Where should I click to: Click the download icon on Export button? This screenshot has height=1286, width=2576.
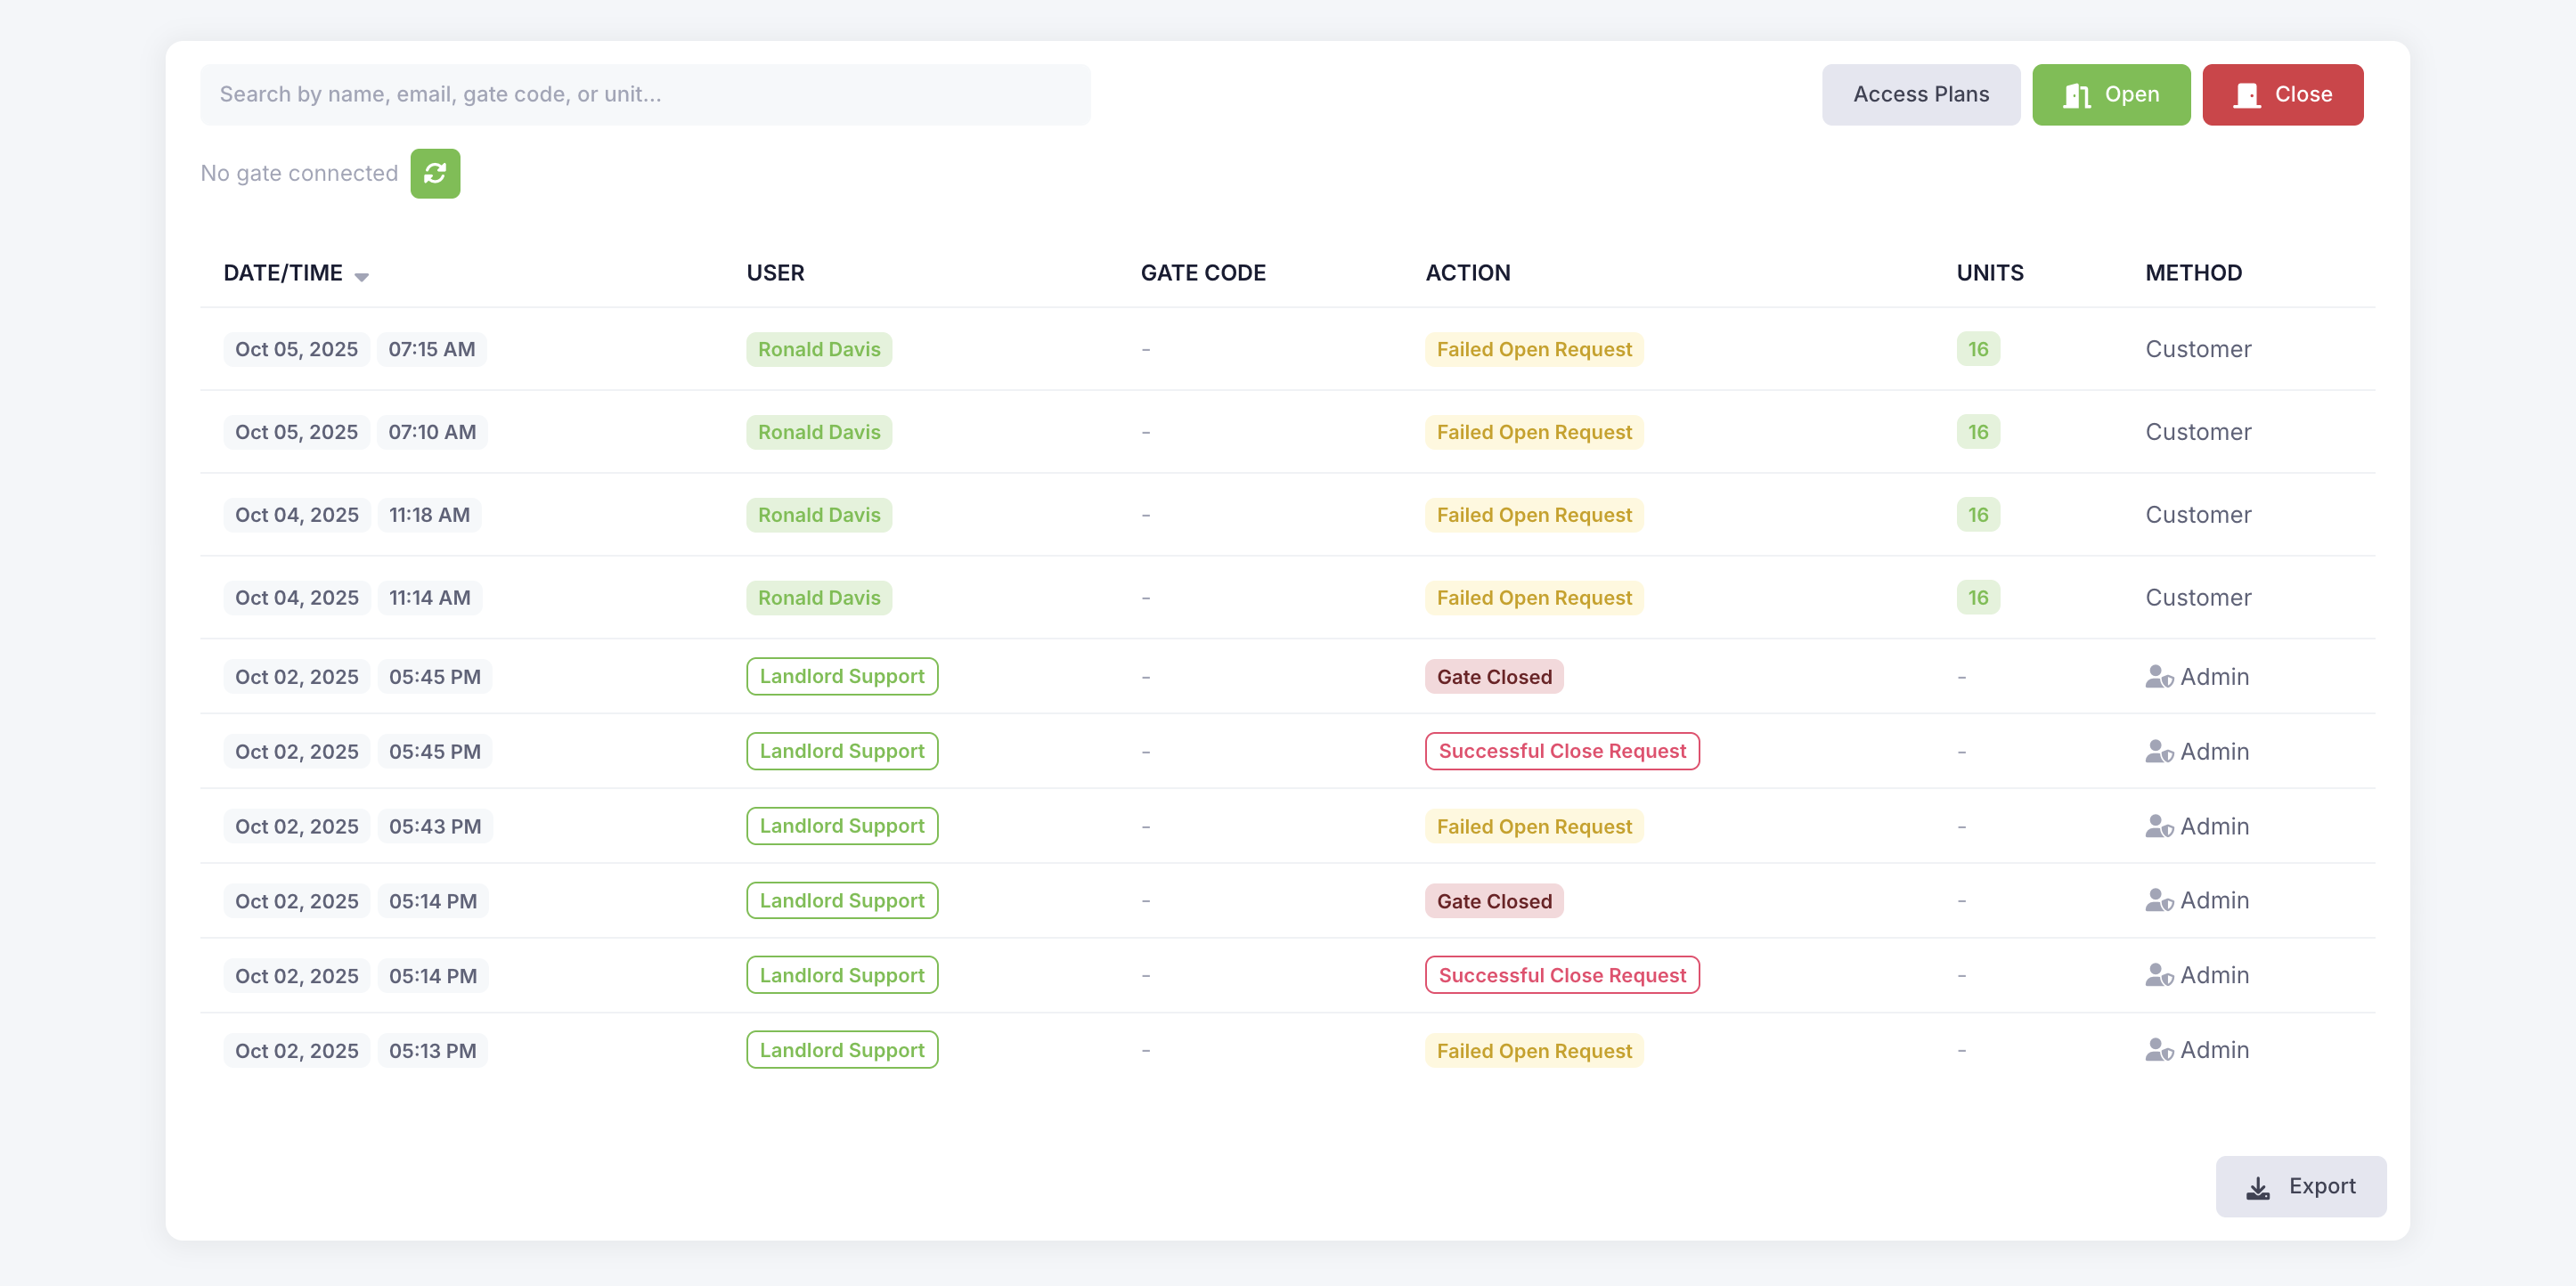coord(2258,1187)
